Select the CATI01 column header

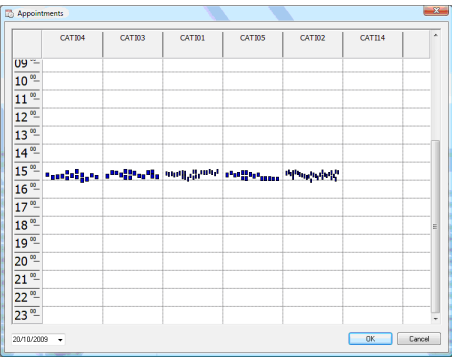point(193,44)
